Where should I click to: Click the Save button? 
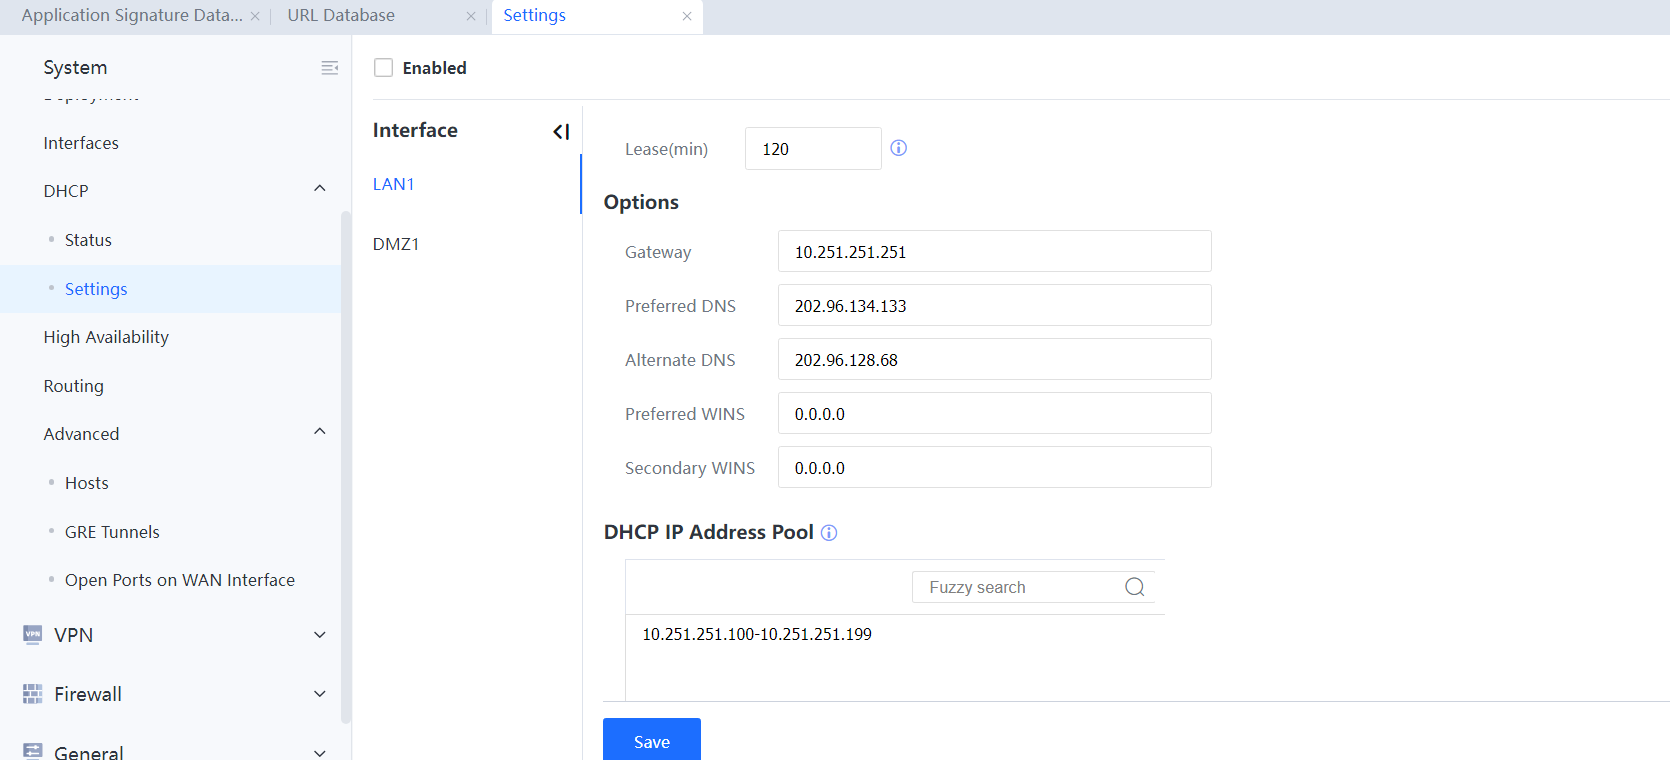click(651, 741)
